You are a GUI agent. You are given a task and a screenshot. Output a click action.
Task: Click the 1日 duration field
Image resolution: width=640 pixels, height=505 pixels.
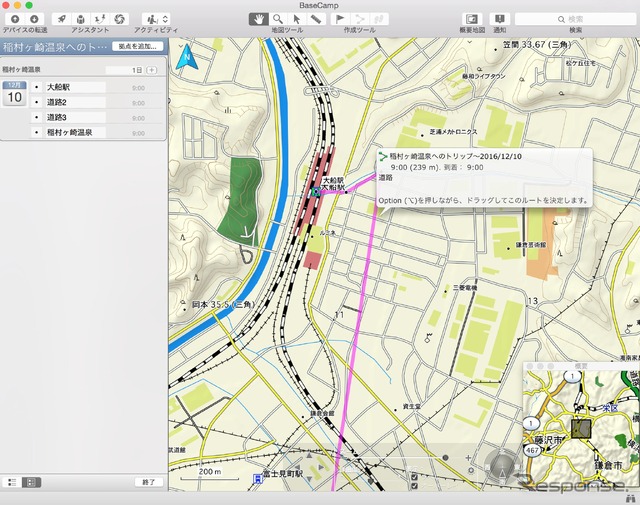[124, 70]
